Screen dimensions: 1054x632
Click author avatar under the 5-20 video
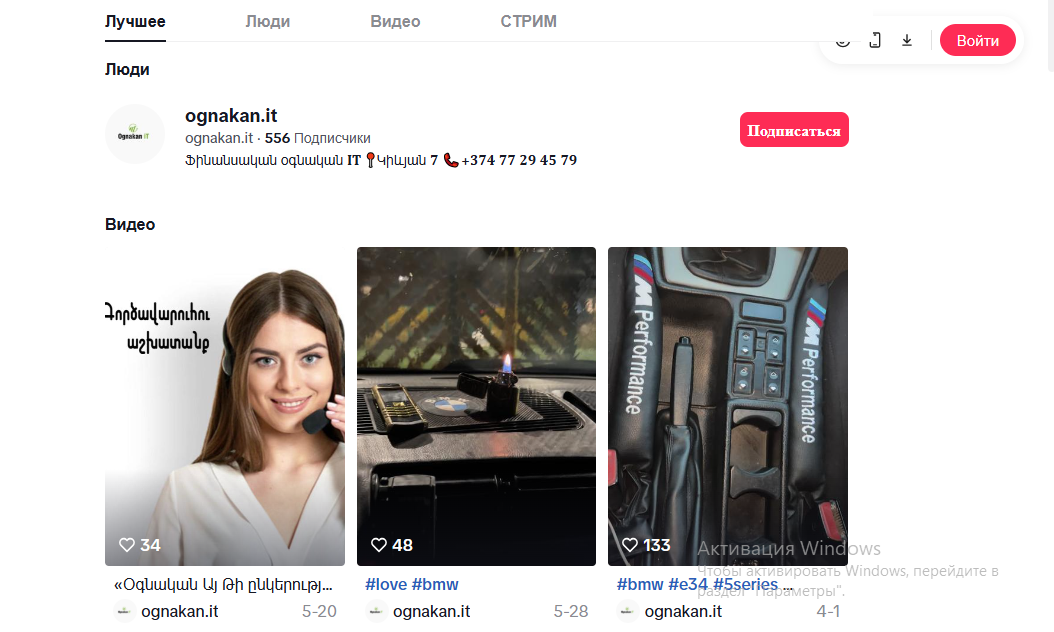click(124, 611)
